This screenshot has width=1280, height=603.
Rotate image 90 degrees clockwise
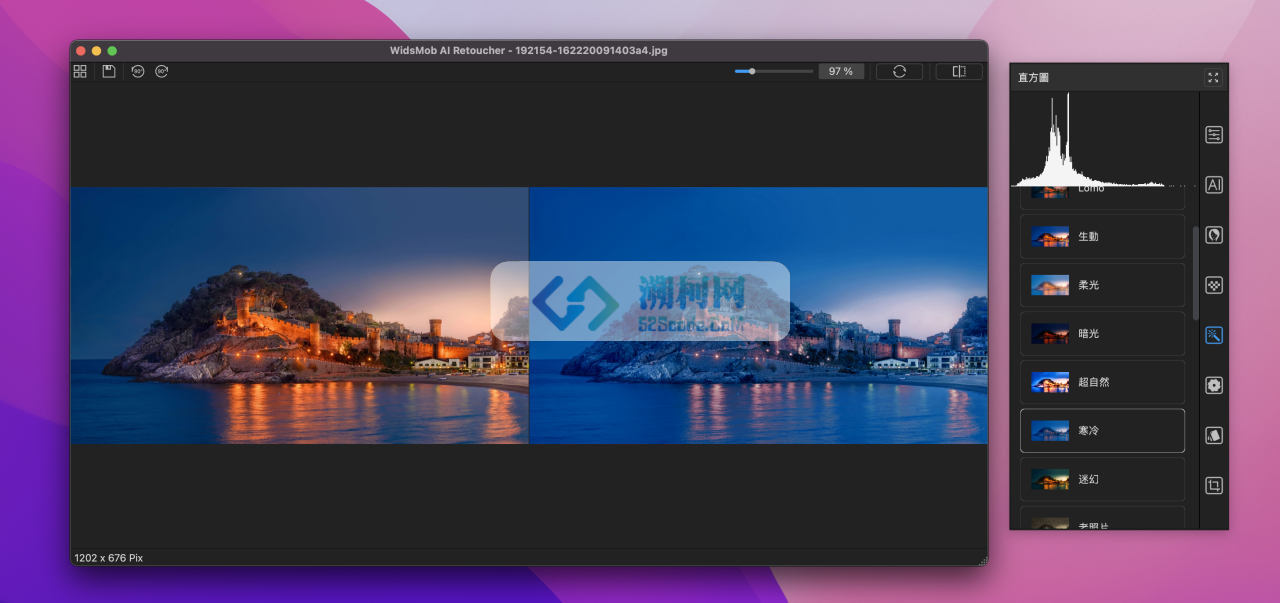(x=162, y=71)
